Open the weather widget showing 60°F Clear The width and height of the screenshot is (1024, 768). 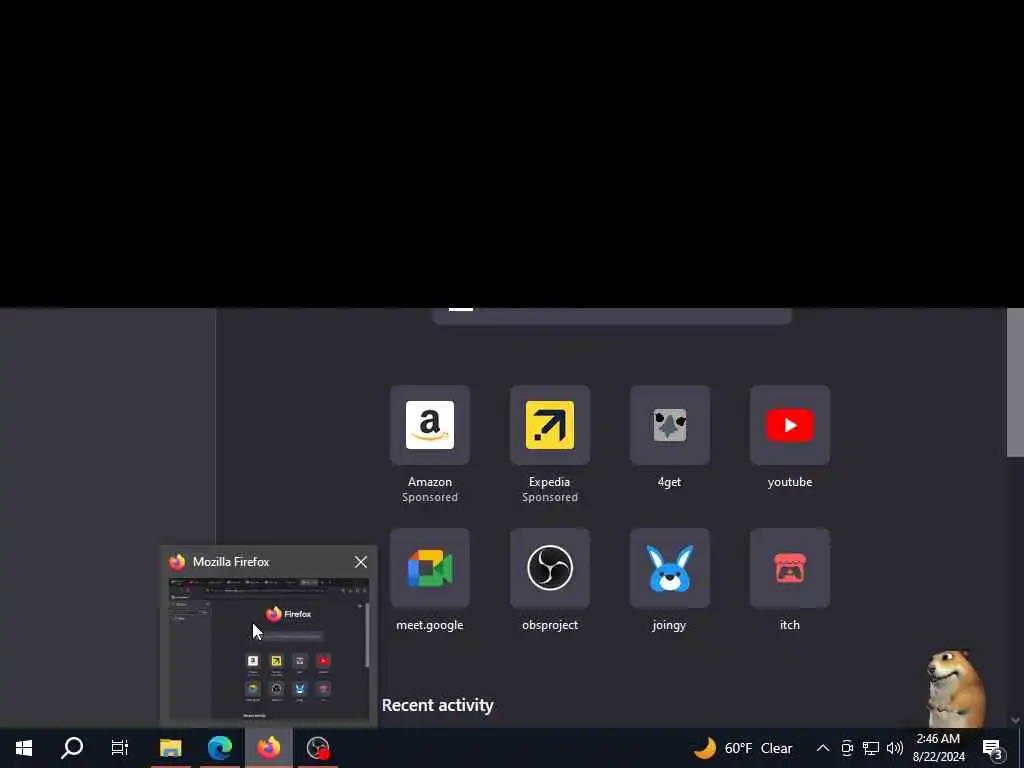coord(743,748)
